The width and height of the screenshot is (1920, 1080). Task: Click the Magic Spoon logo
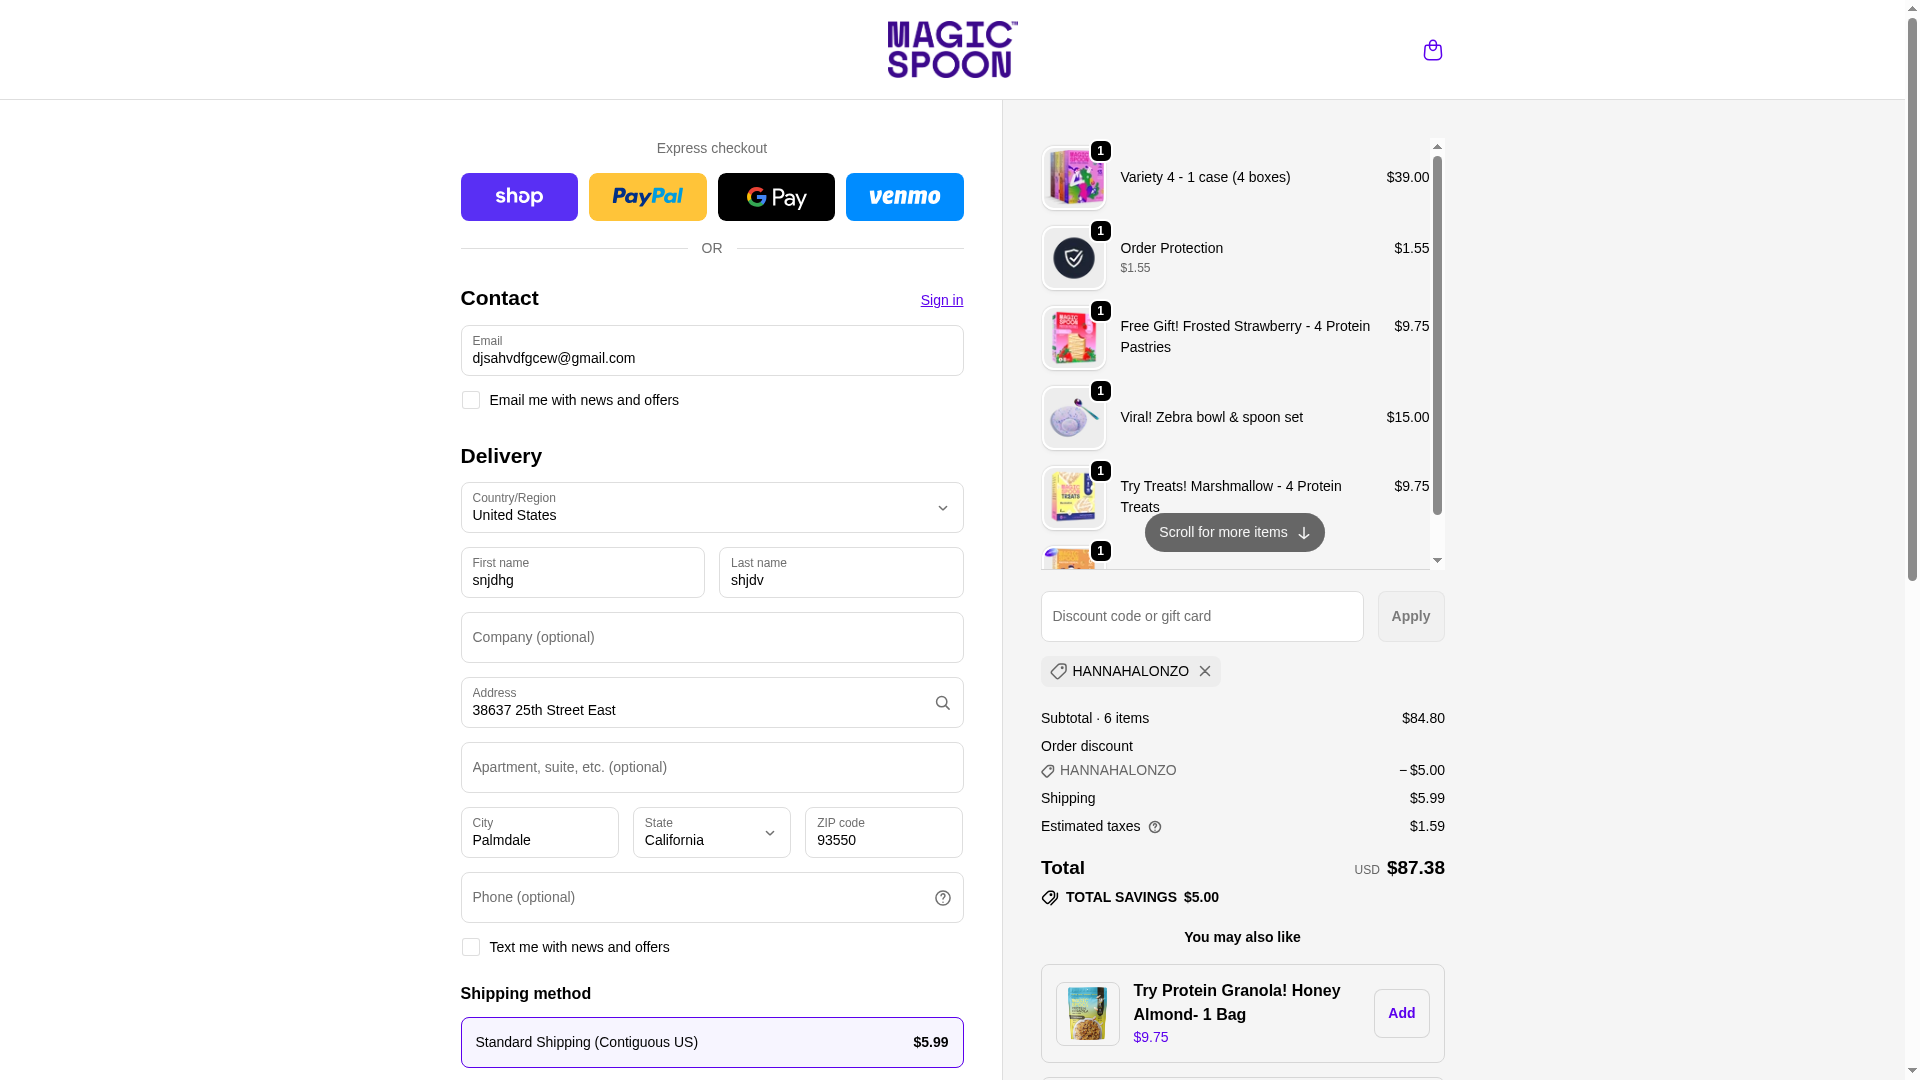pos(952,50)
